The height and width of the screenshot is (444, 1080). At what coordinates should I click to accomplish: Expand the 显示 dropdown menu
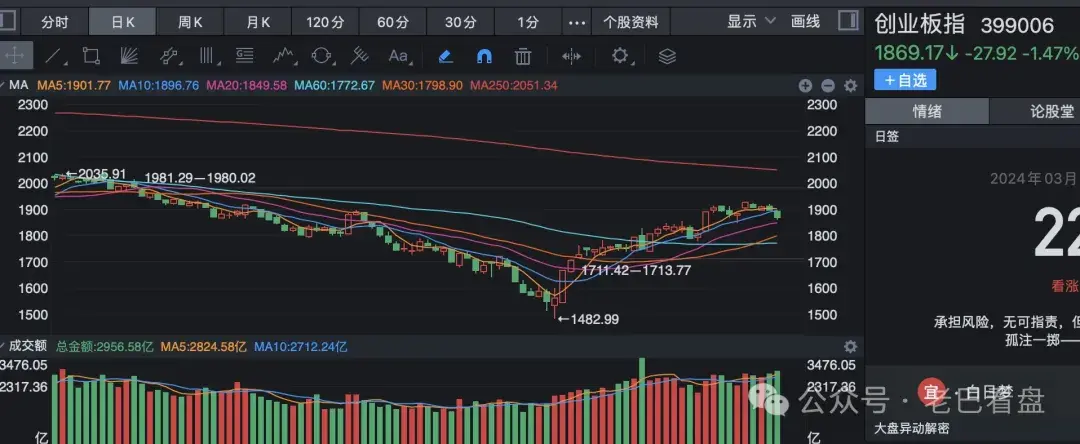(751, 21)
